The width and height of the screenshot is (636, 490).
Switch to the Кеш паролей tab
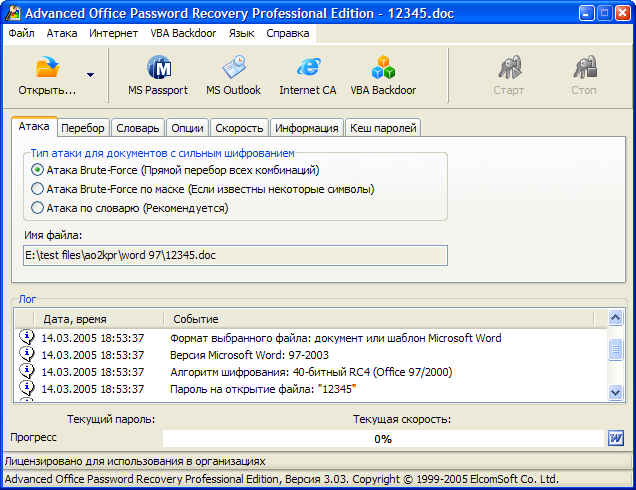[x=383, y=128]
